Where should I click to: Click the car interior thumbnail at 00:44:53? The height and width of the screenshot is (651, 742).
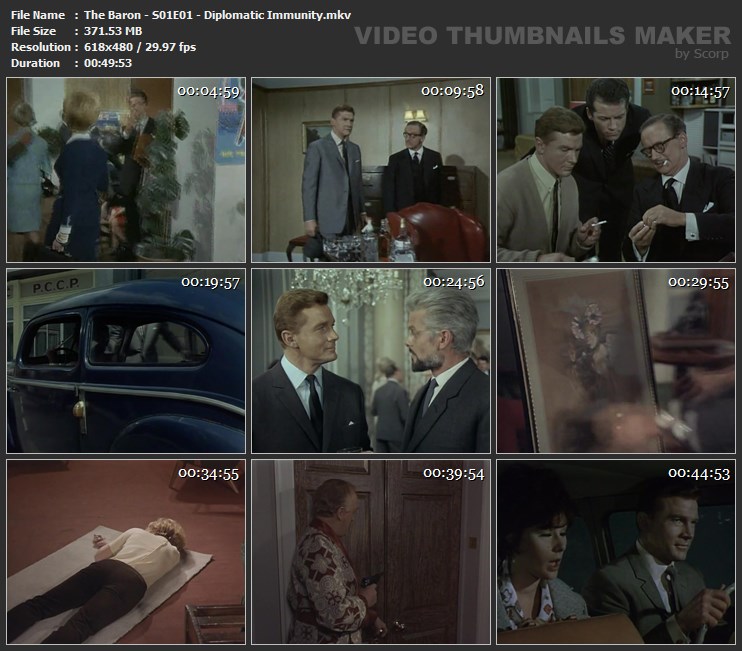click(x=616, y=552)
